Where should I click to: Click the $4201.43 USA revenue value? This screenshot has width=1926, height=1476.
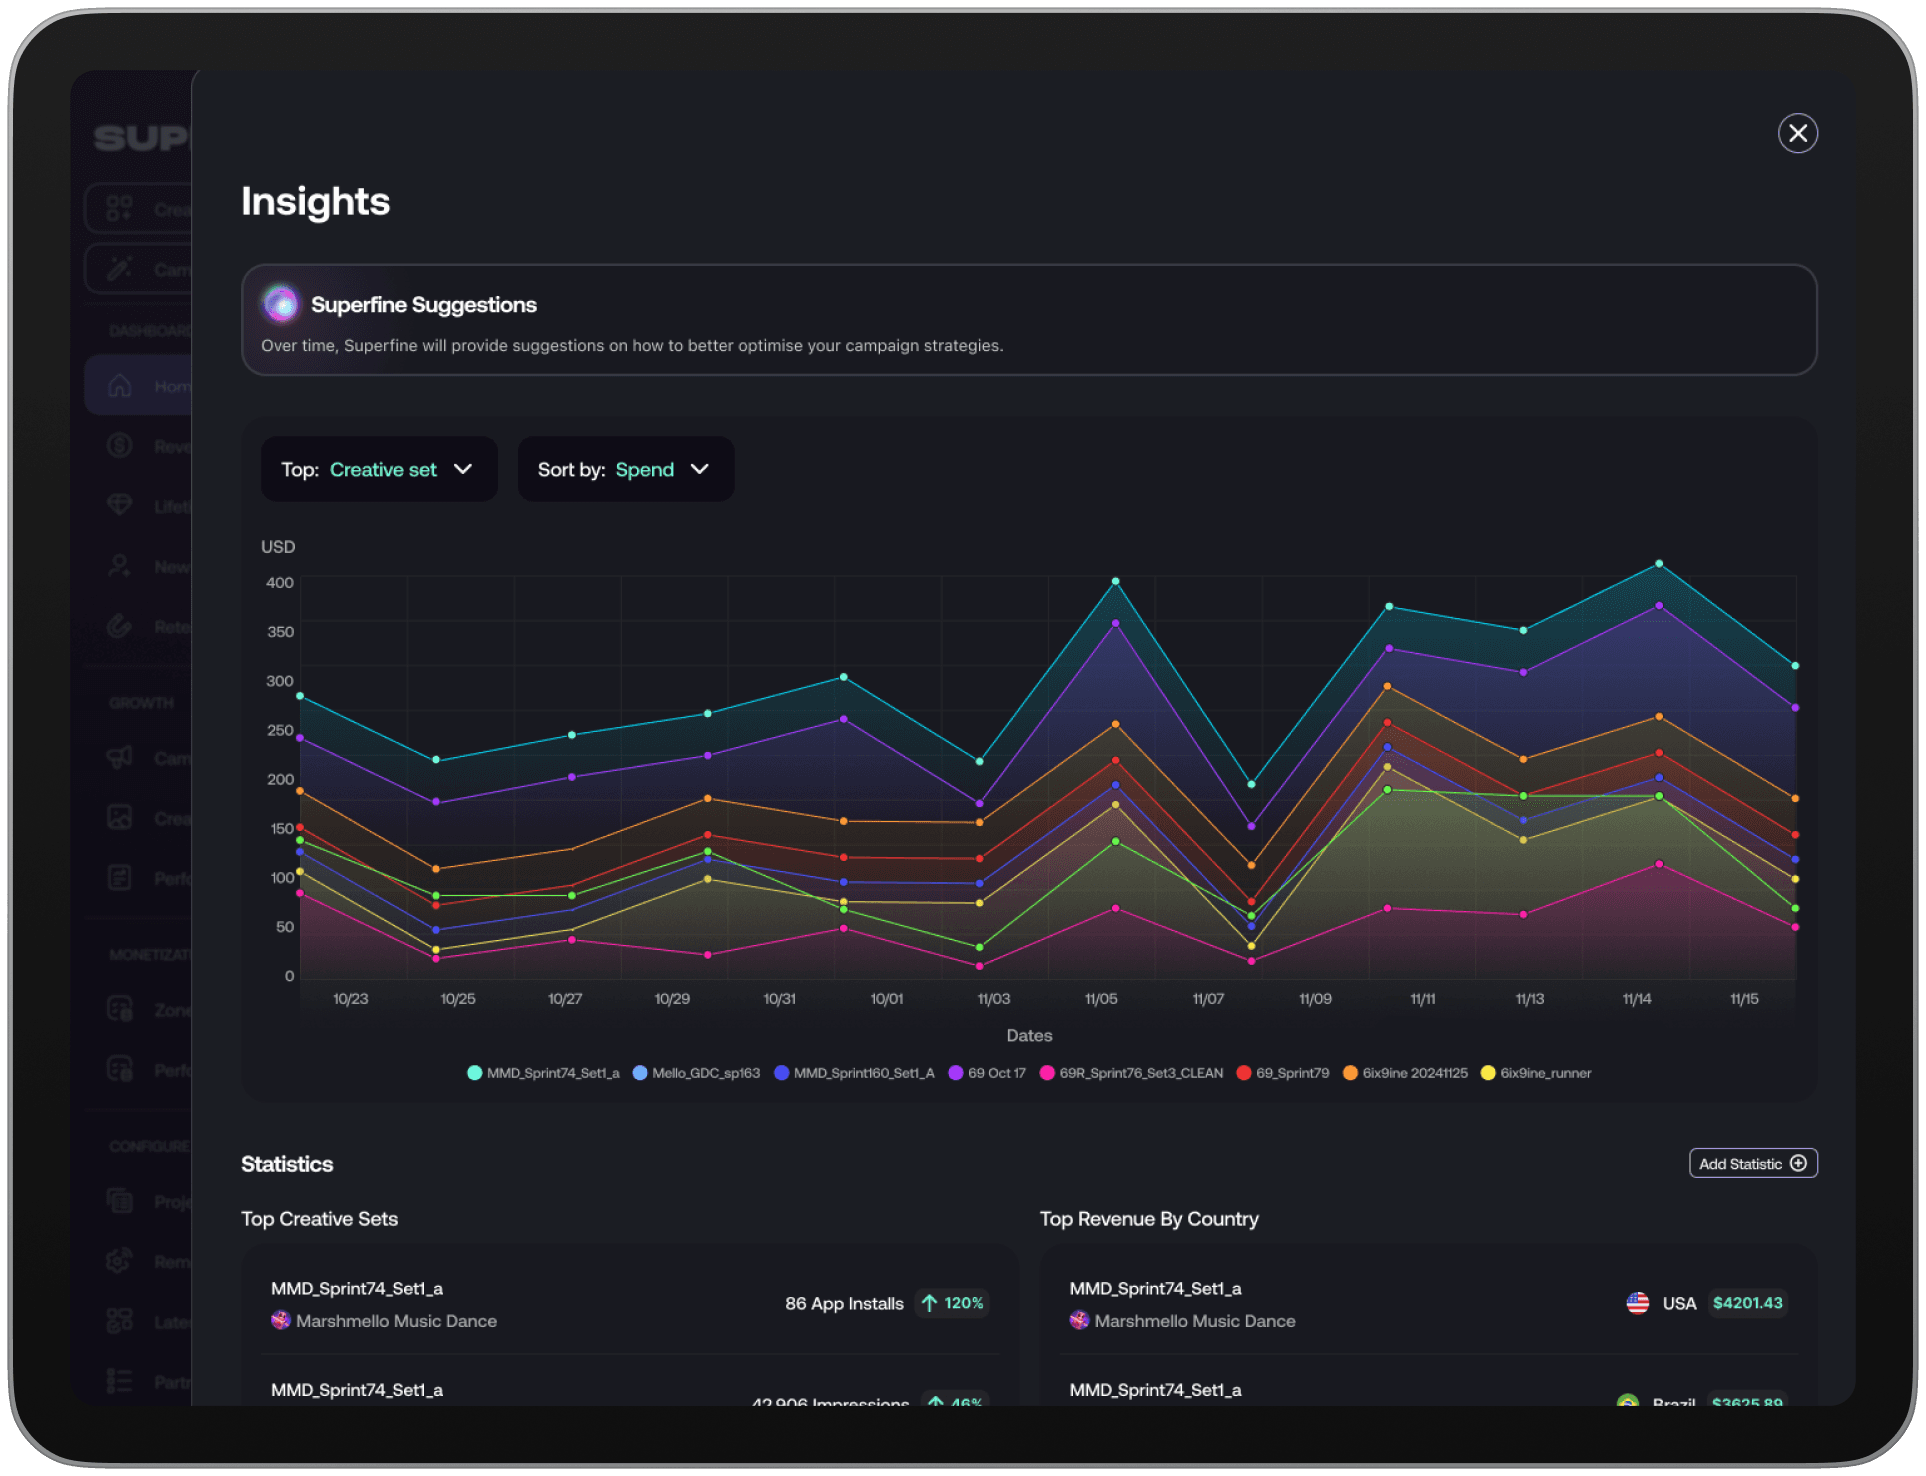click(1747, 1303)
